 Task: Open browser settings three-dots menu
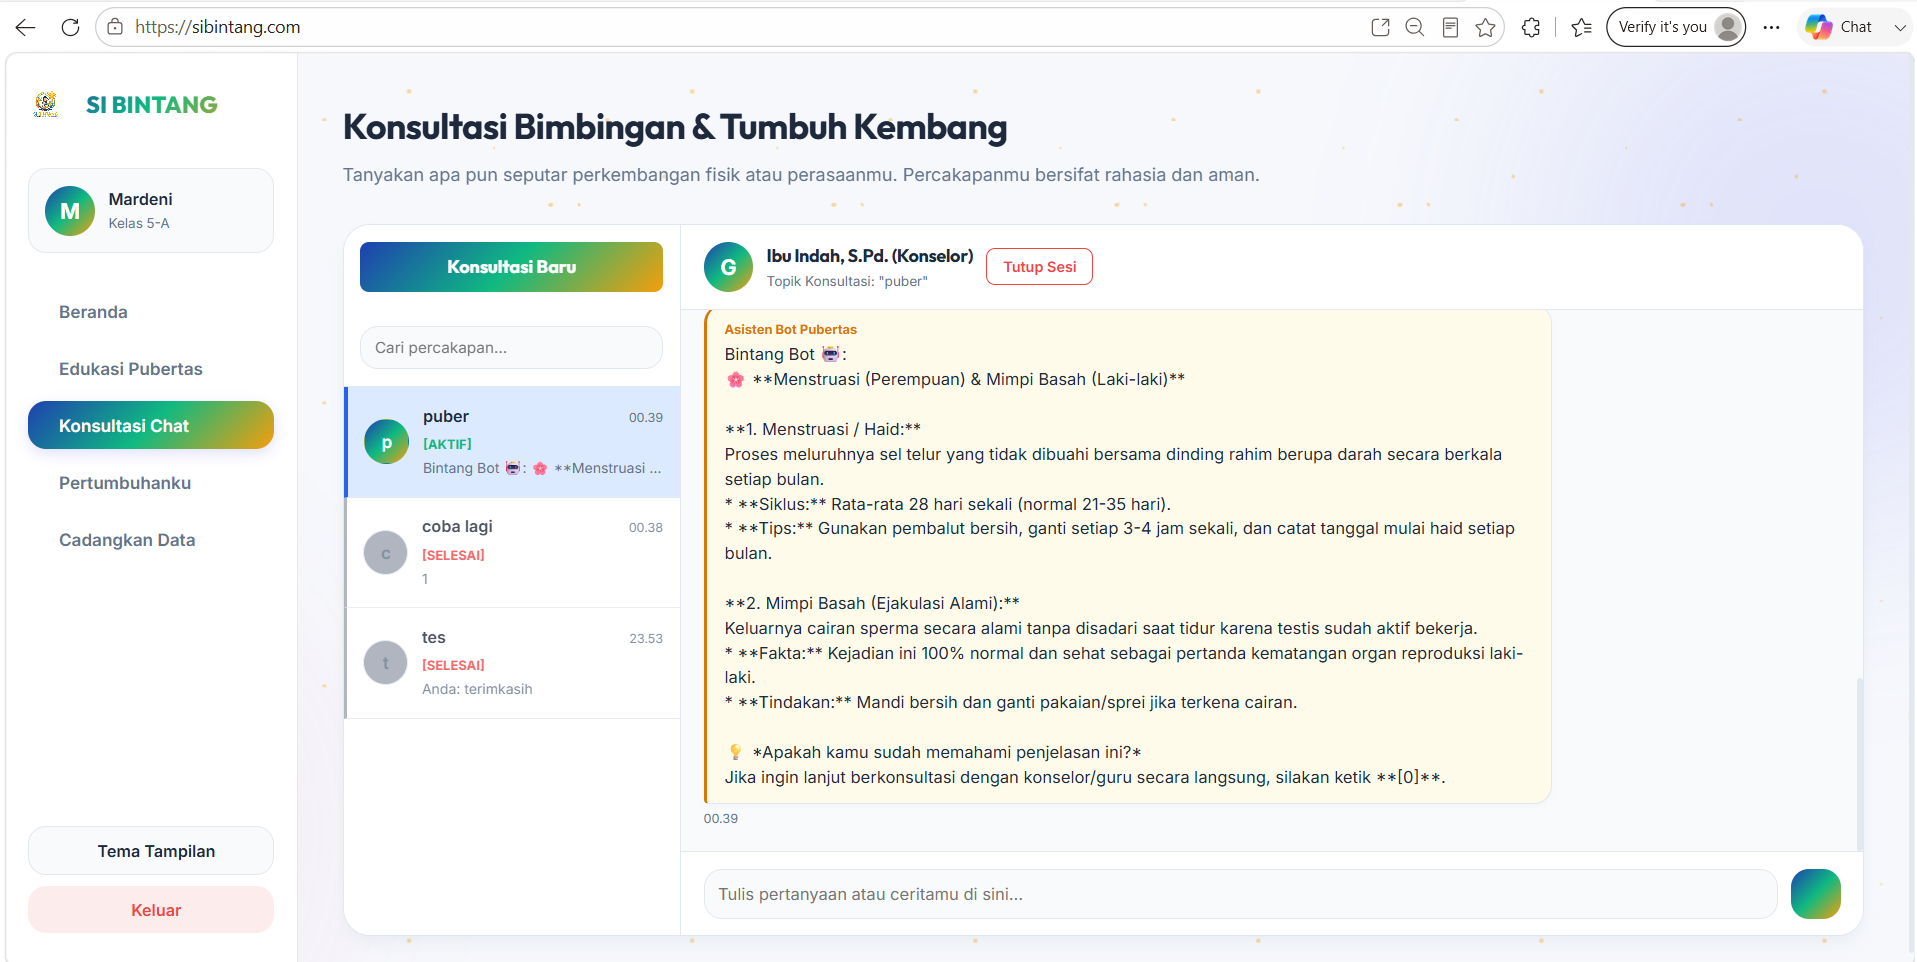coord(1772,27)
